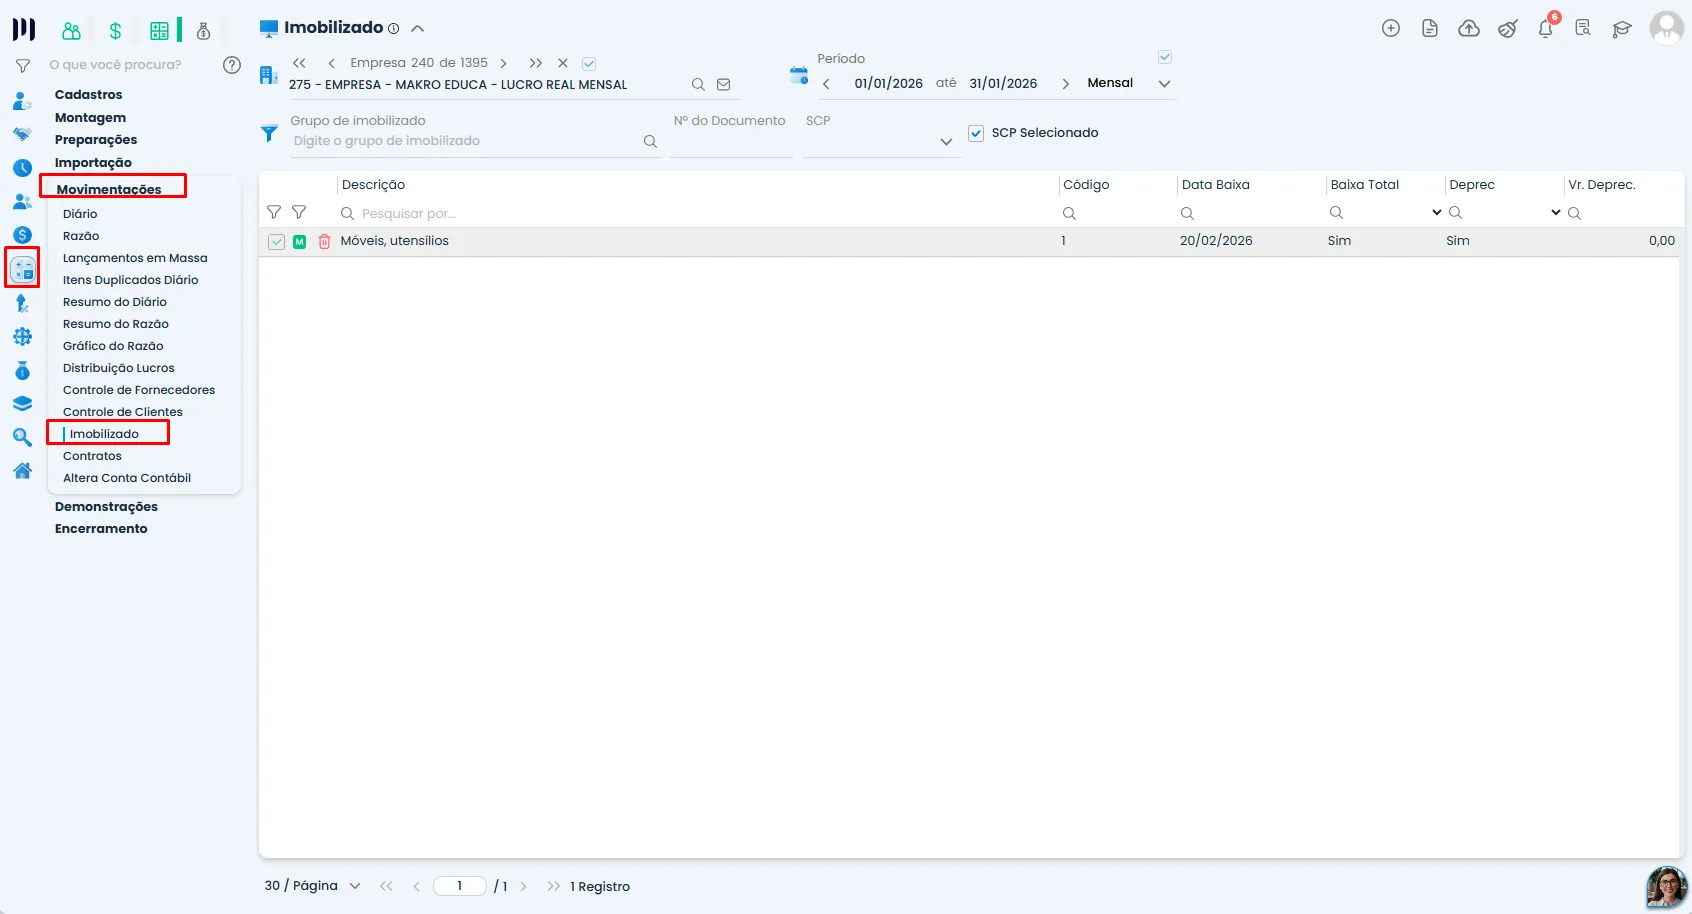Open the SCP dropdown
1692x914 pixels.
[x=946, y=142]
